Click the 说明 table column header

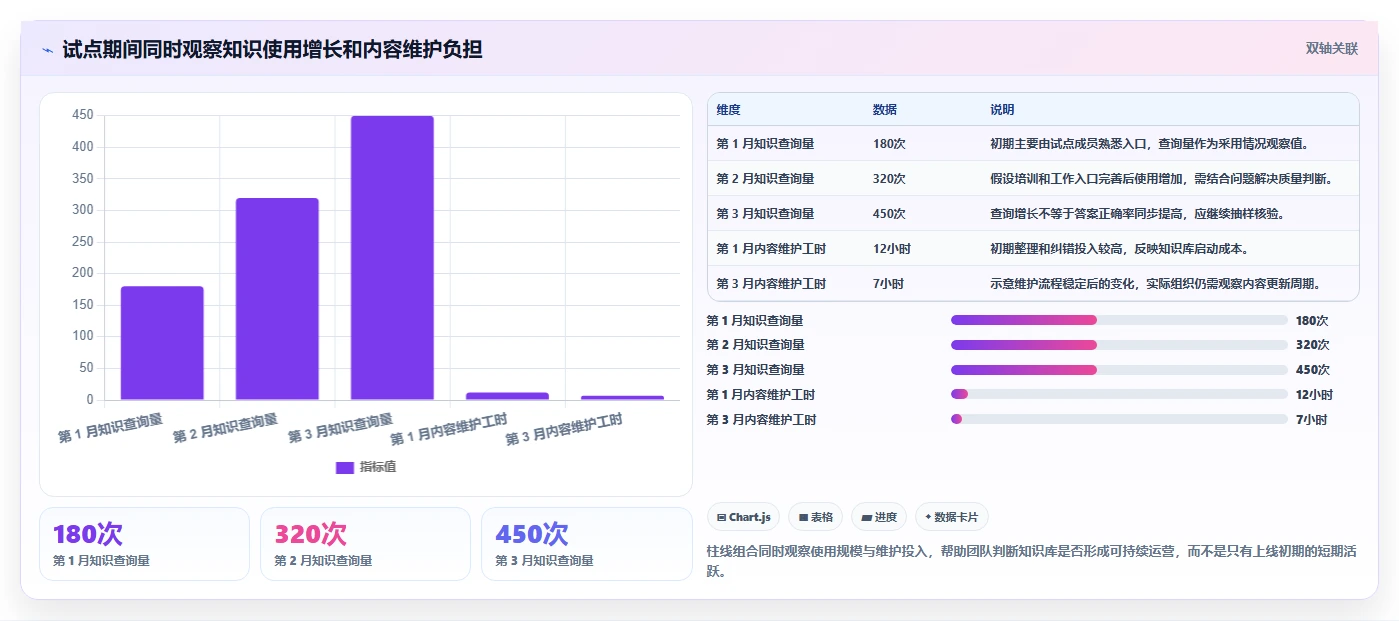pos(1002,110)
